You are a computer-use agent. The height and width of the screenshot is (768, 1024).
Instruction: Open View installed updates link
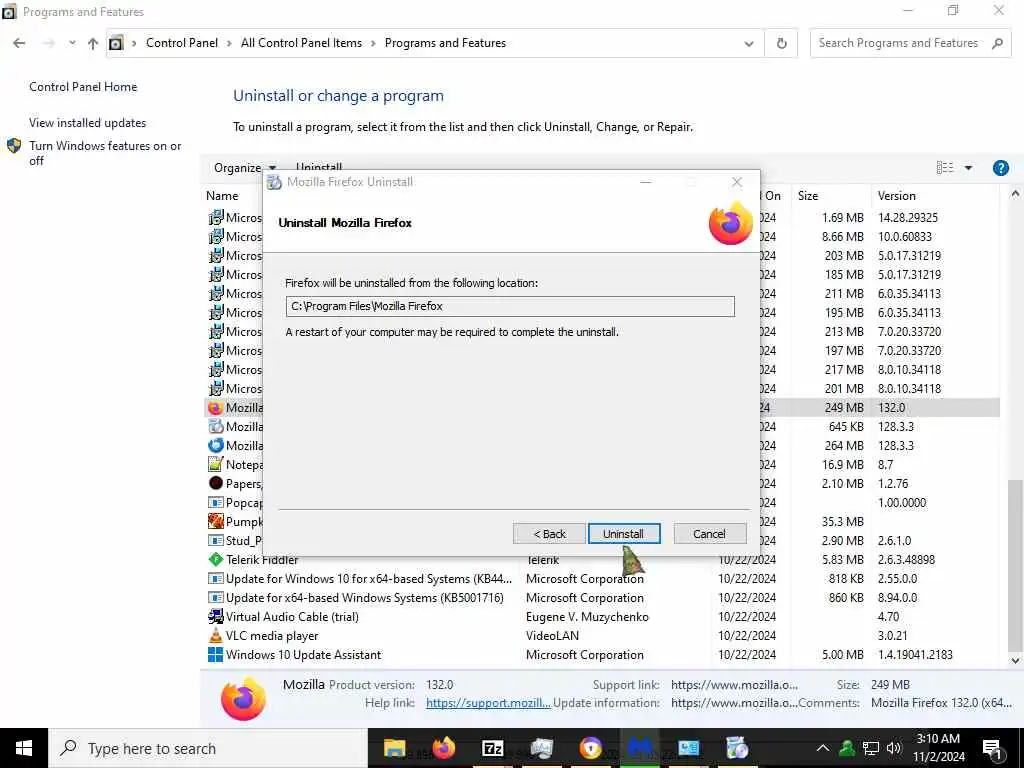88,123
